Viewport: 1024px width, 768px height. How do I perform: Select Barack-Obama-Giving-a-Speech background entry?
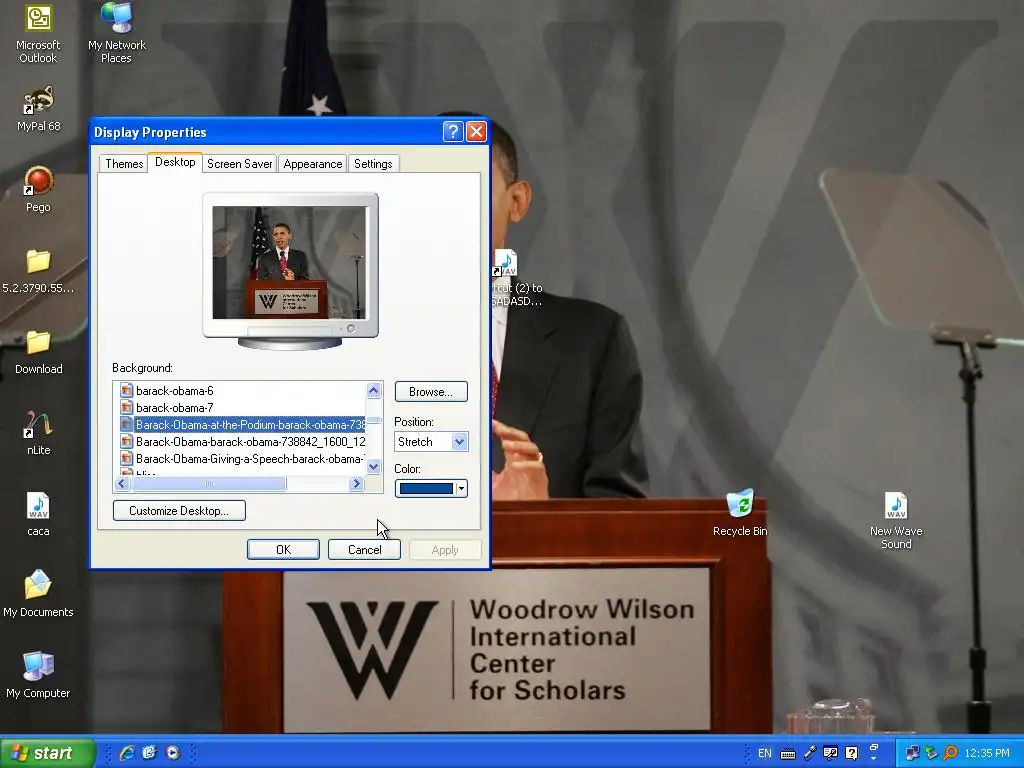[242, 458]
